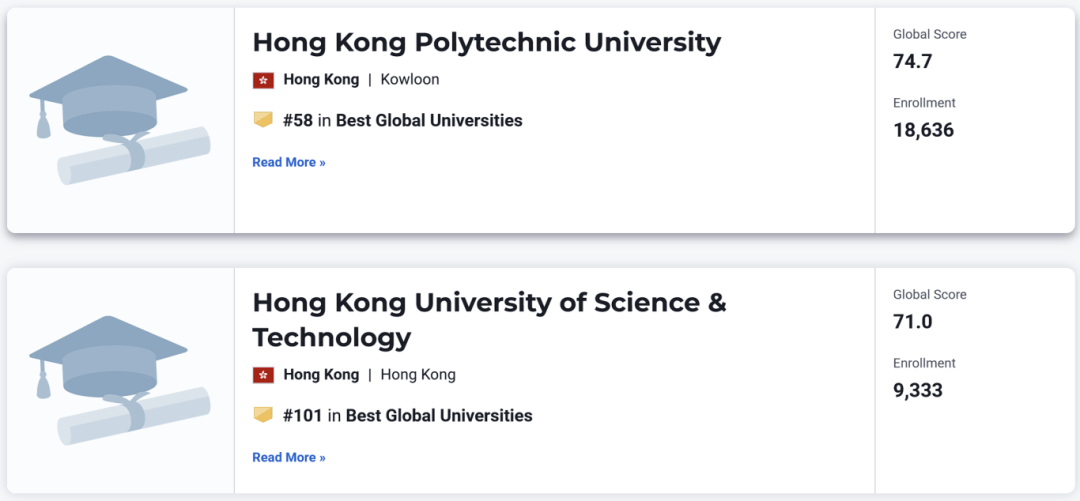Click the Enrollment 18,636 figure
The height and width of the screenshot is (501, 1080).
[924, 130]
